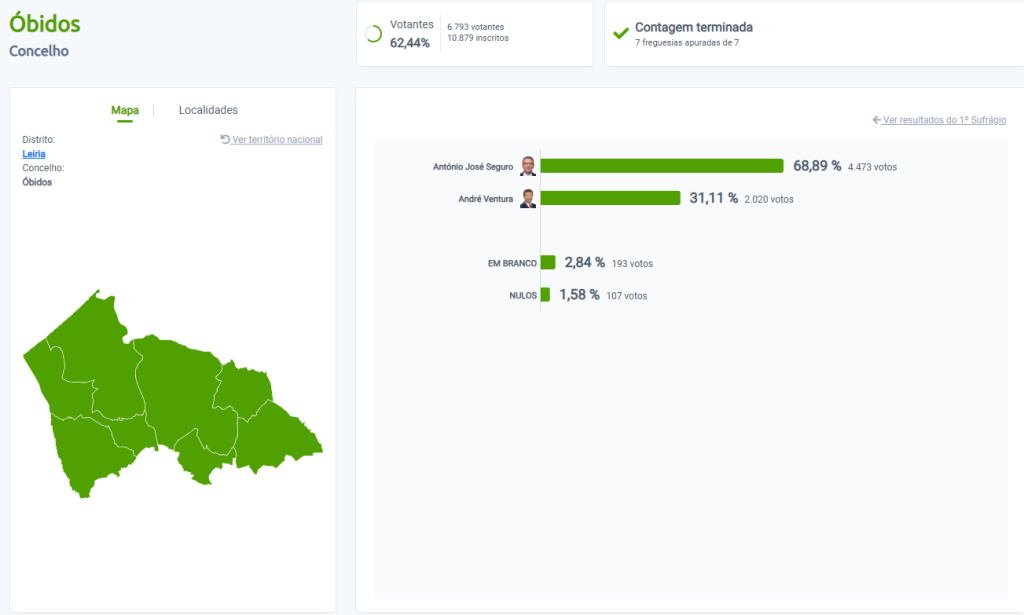Click the 31,11 % value

point(714,198)
